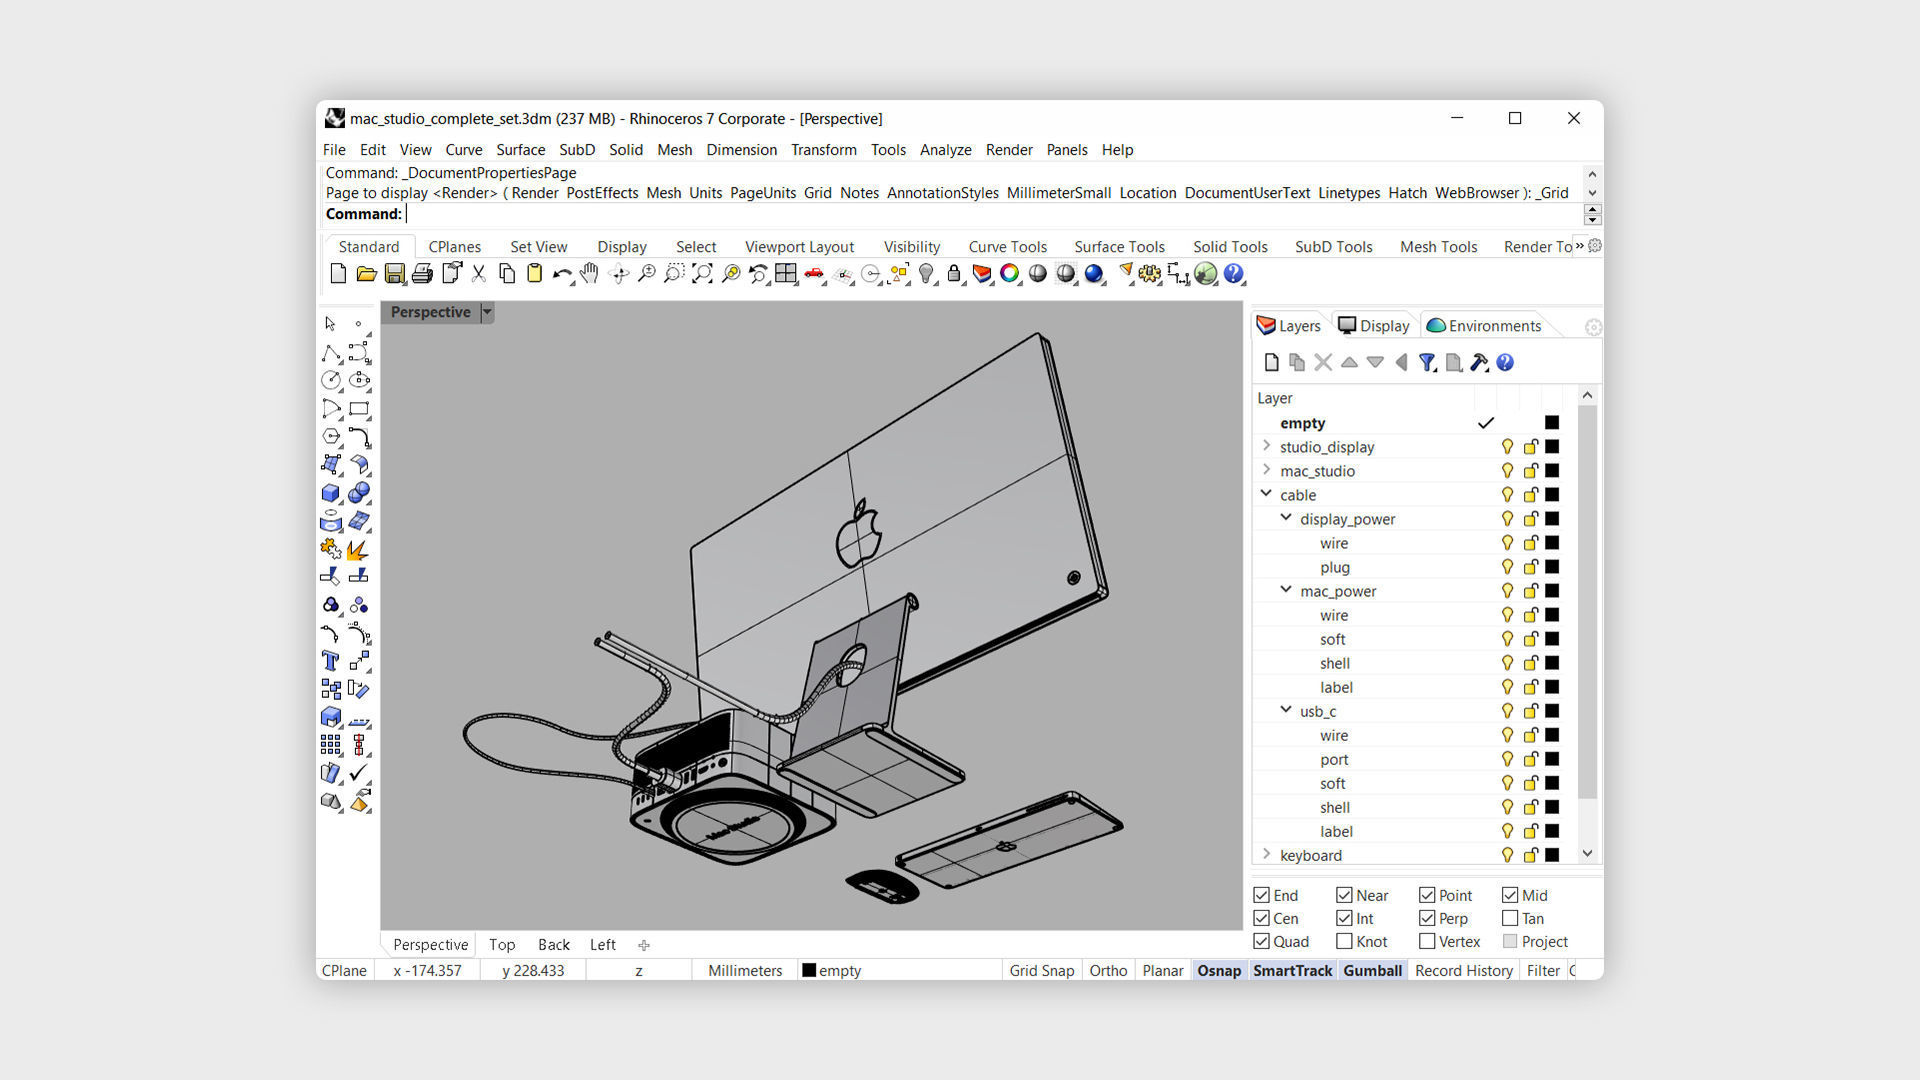The height and width of the screenshot is (1080, 1920).
Task: Expand the keyboard layer
Action: (x=1267, y=854)
